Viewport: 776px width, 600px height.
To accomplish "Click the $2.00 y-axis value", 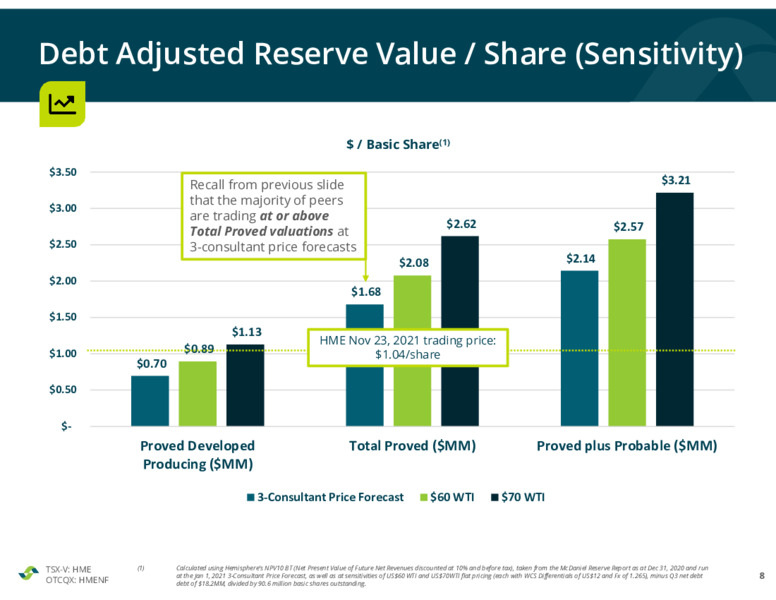I will pos(63,281).
